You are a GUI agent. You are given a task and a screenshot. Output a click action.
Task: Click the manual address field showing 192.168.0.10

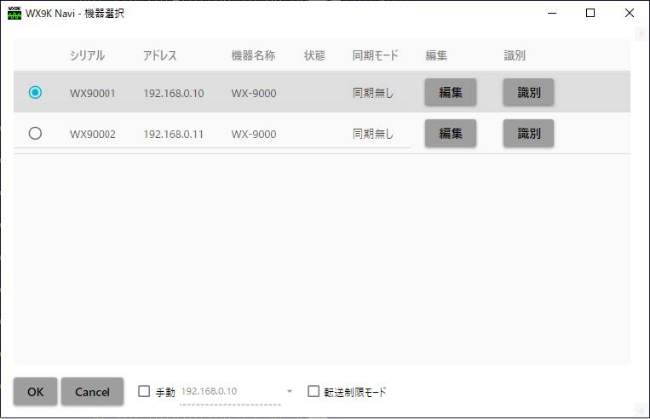point(228,392)
